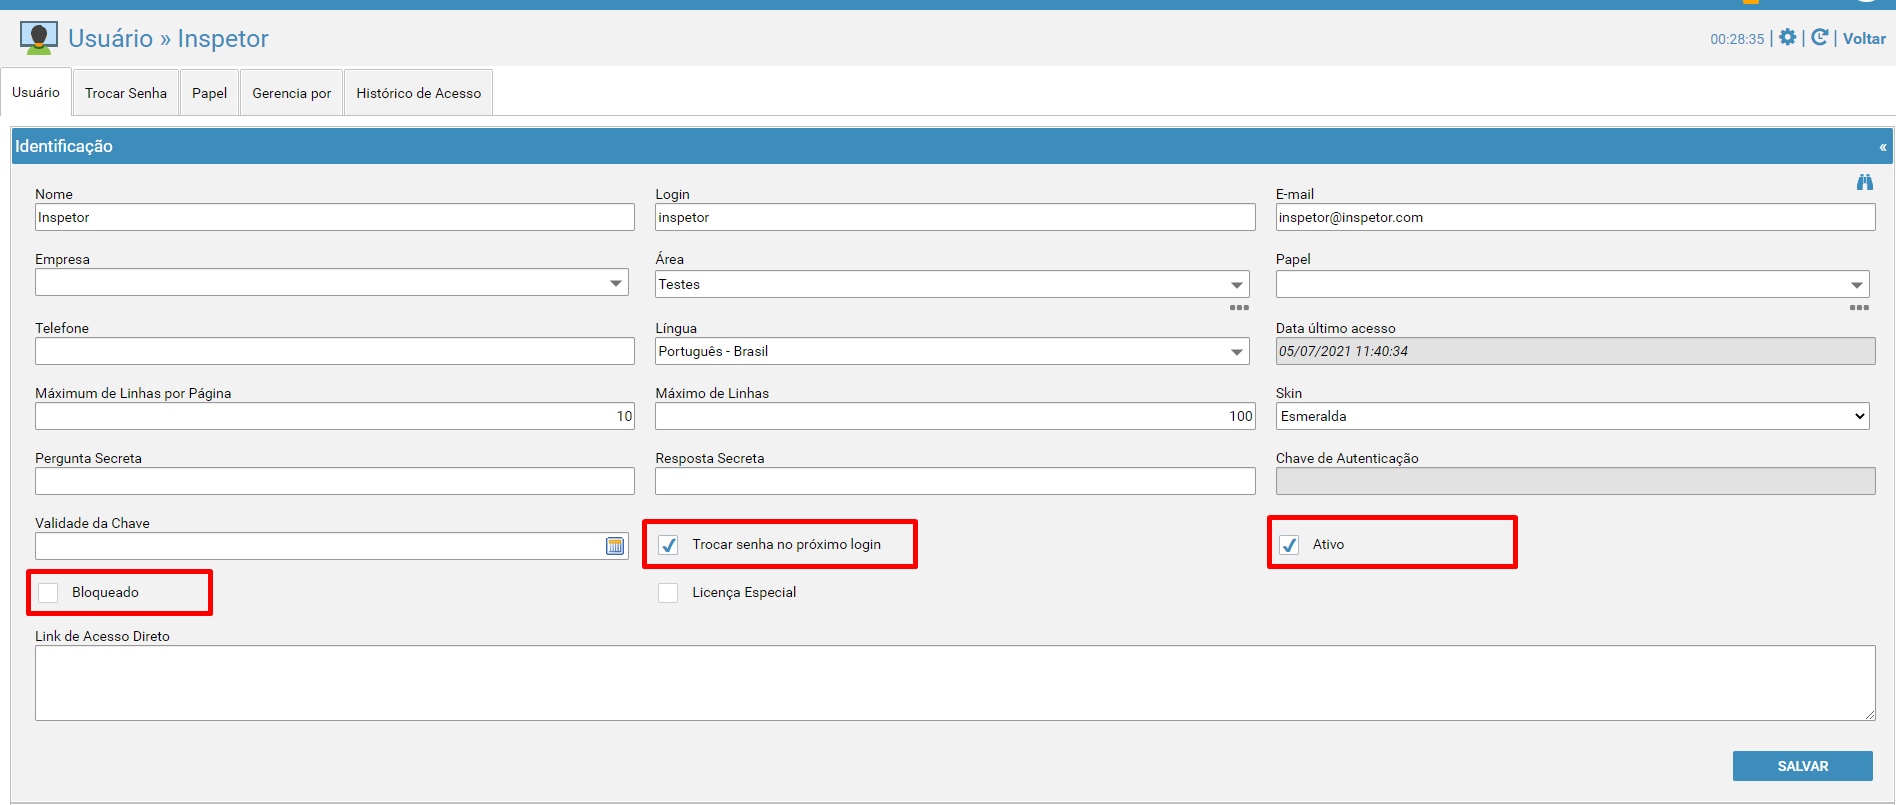
Task: Uncheck the Ativo checkbox
Action: pyautogui.click(x=1289, y=545)
